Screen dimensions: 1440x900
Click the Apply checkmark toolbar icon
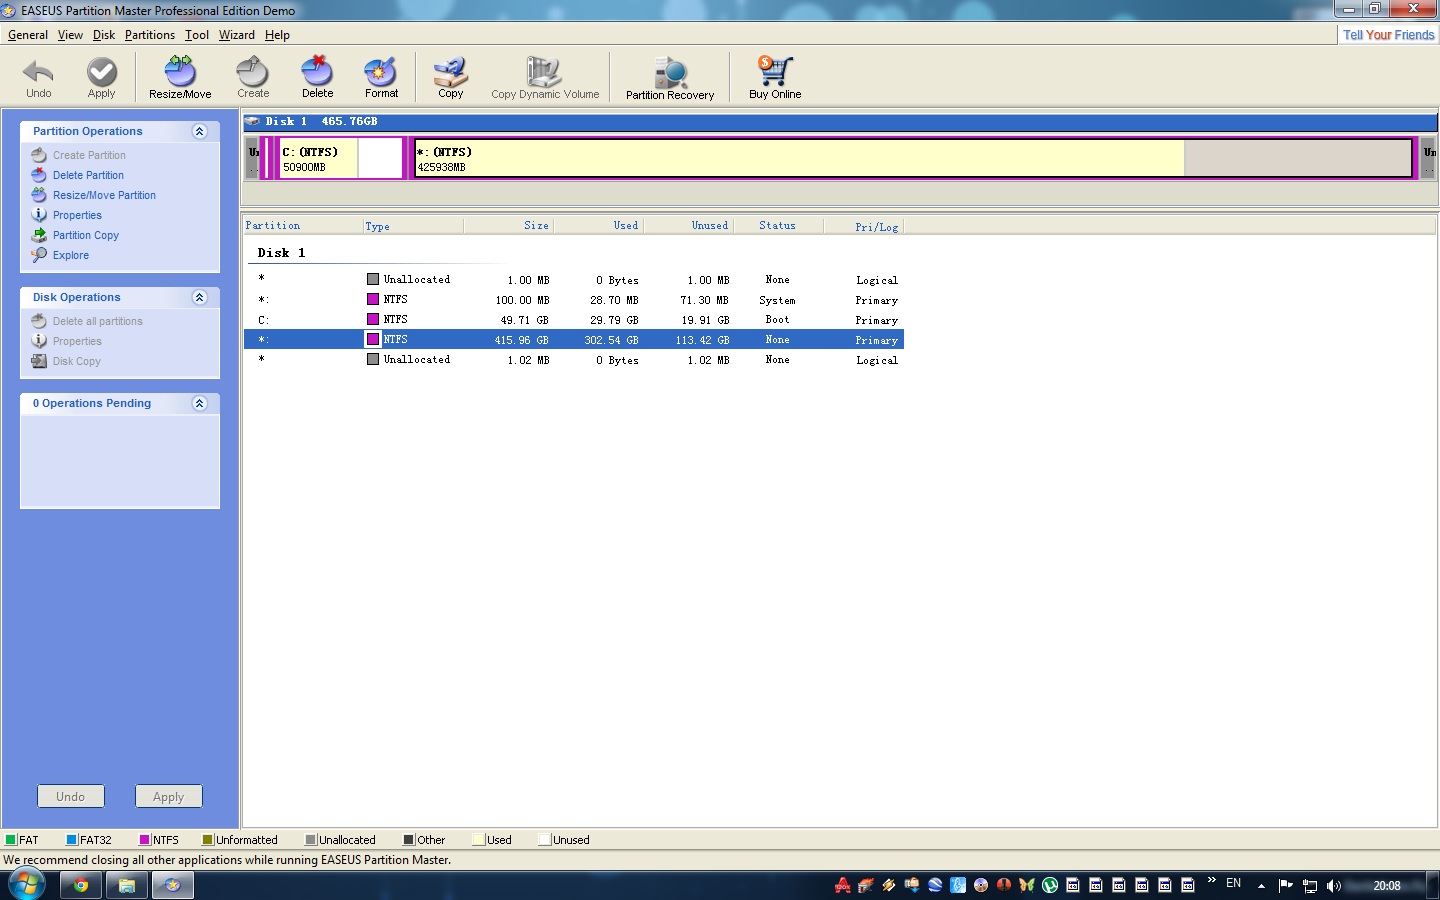pos(101,73)
